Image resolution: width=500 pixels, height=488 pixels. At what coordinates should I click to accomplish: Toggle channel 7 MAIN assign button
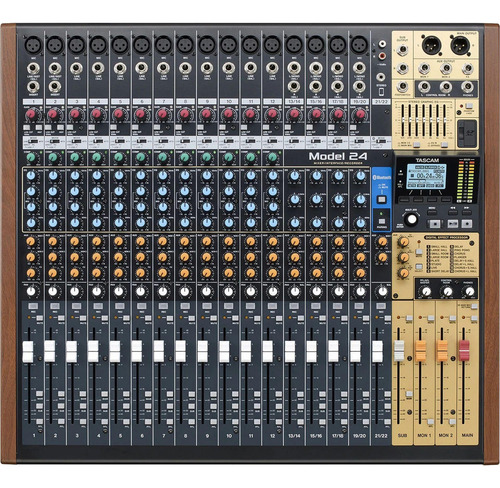[170, 394]
